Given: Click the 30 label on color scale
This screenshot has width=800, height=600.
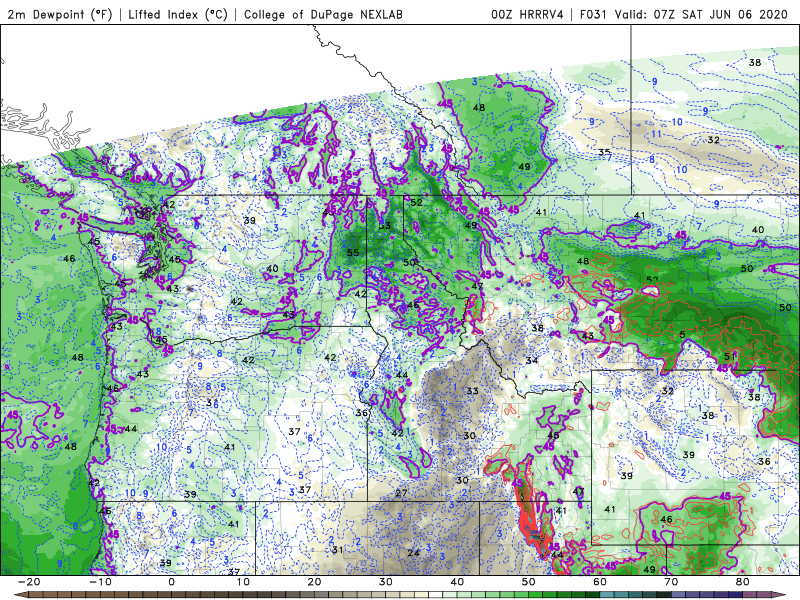Looking at the screenshot, I should pos(386,582).
